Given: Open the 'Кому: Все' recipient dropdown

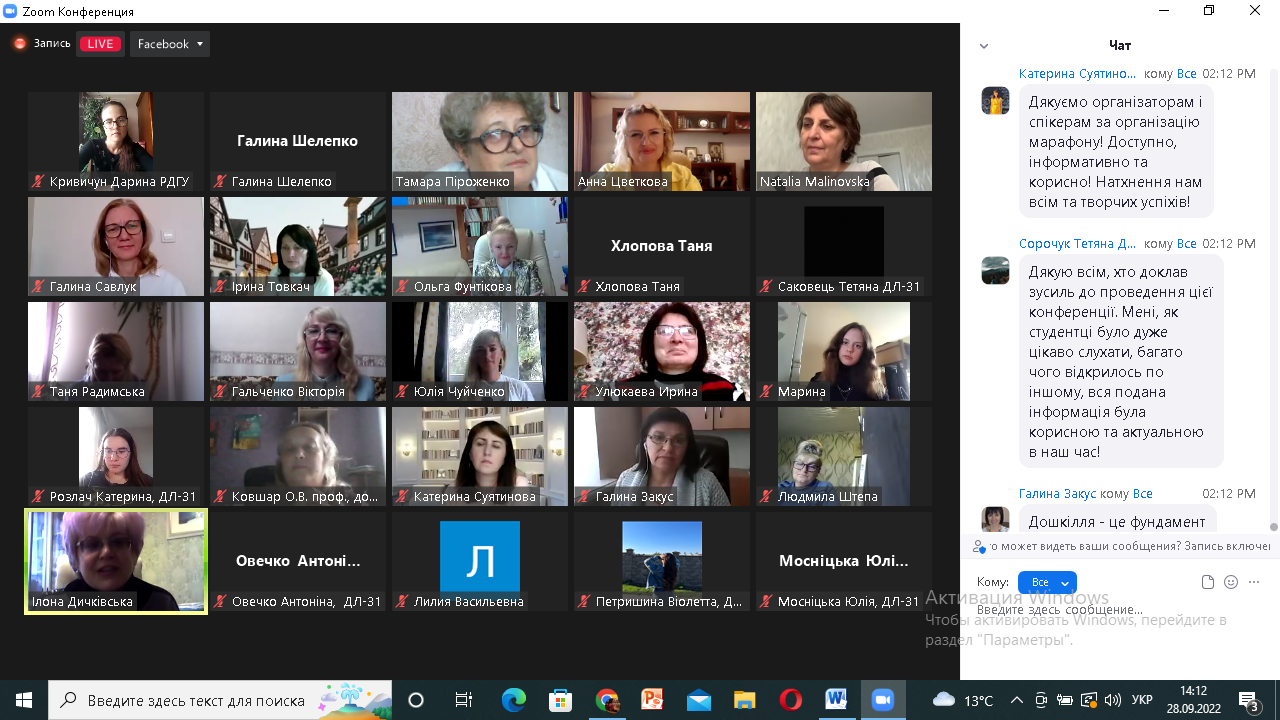Looking at the screenshot, I should (x=1047, y=582).
